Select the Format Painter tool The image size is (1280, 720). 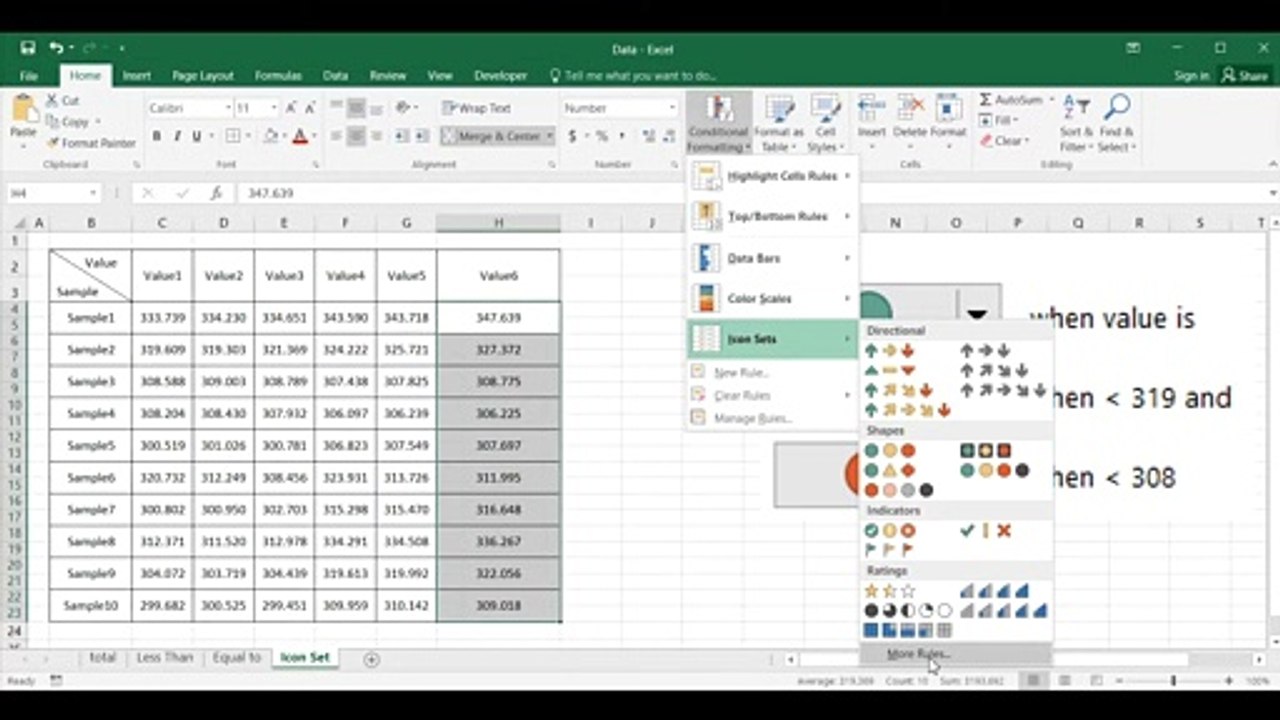(x=91, y=143)
